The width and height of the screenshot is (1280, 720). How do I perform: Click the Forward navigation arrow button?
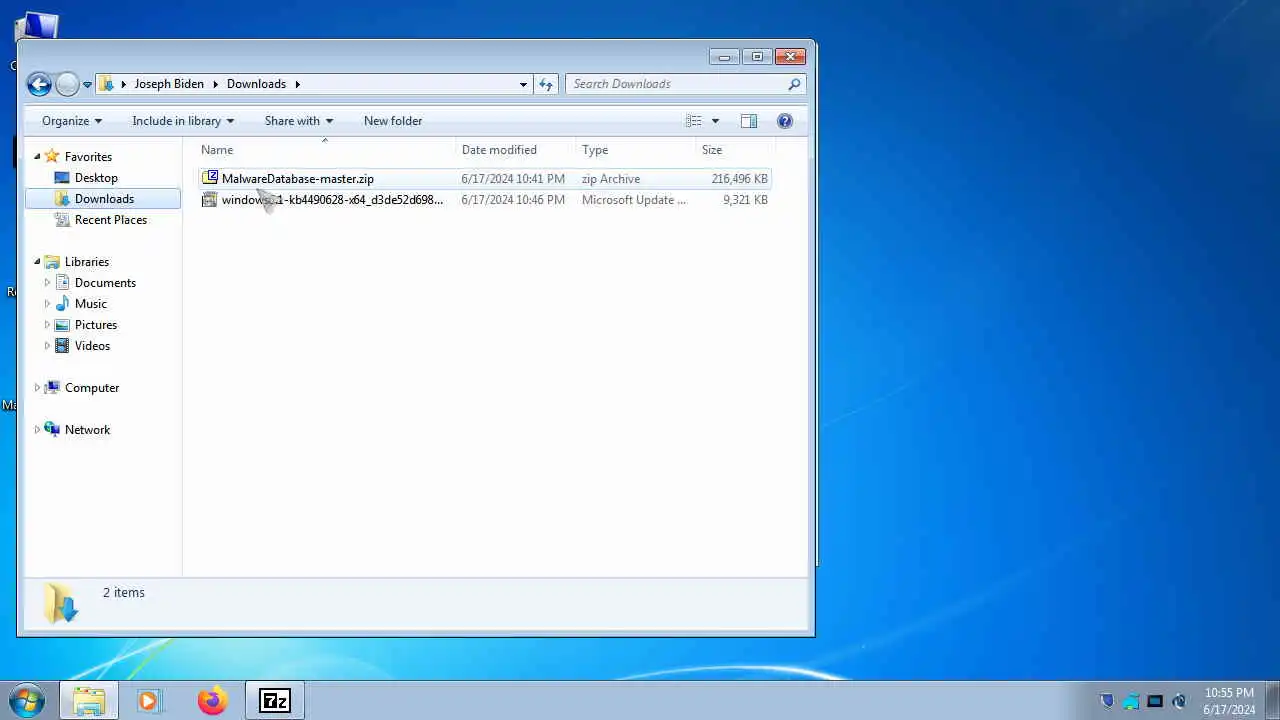click(x=67, y=84)
